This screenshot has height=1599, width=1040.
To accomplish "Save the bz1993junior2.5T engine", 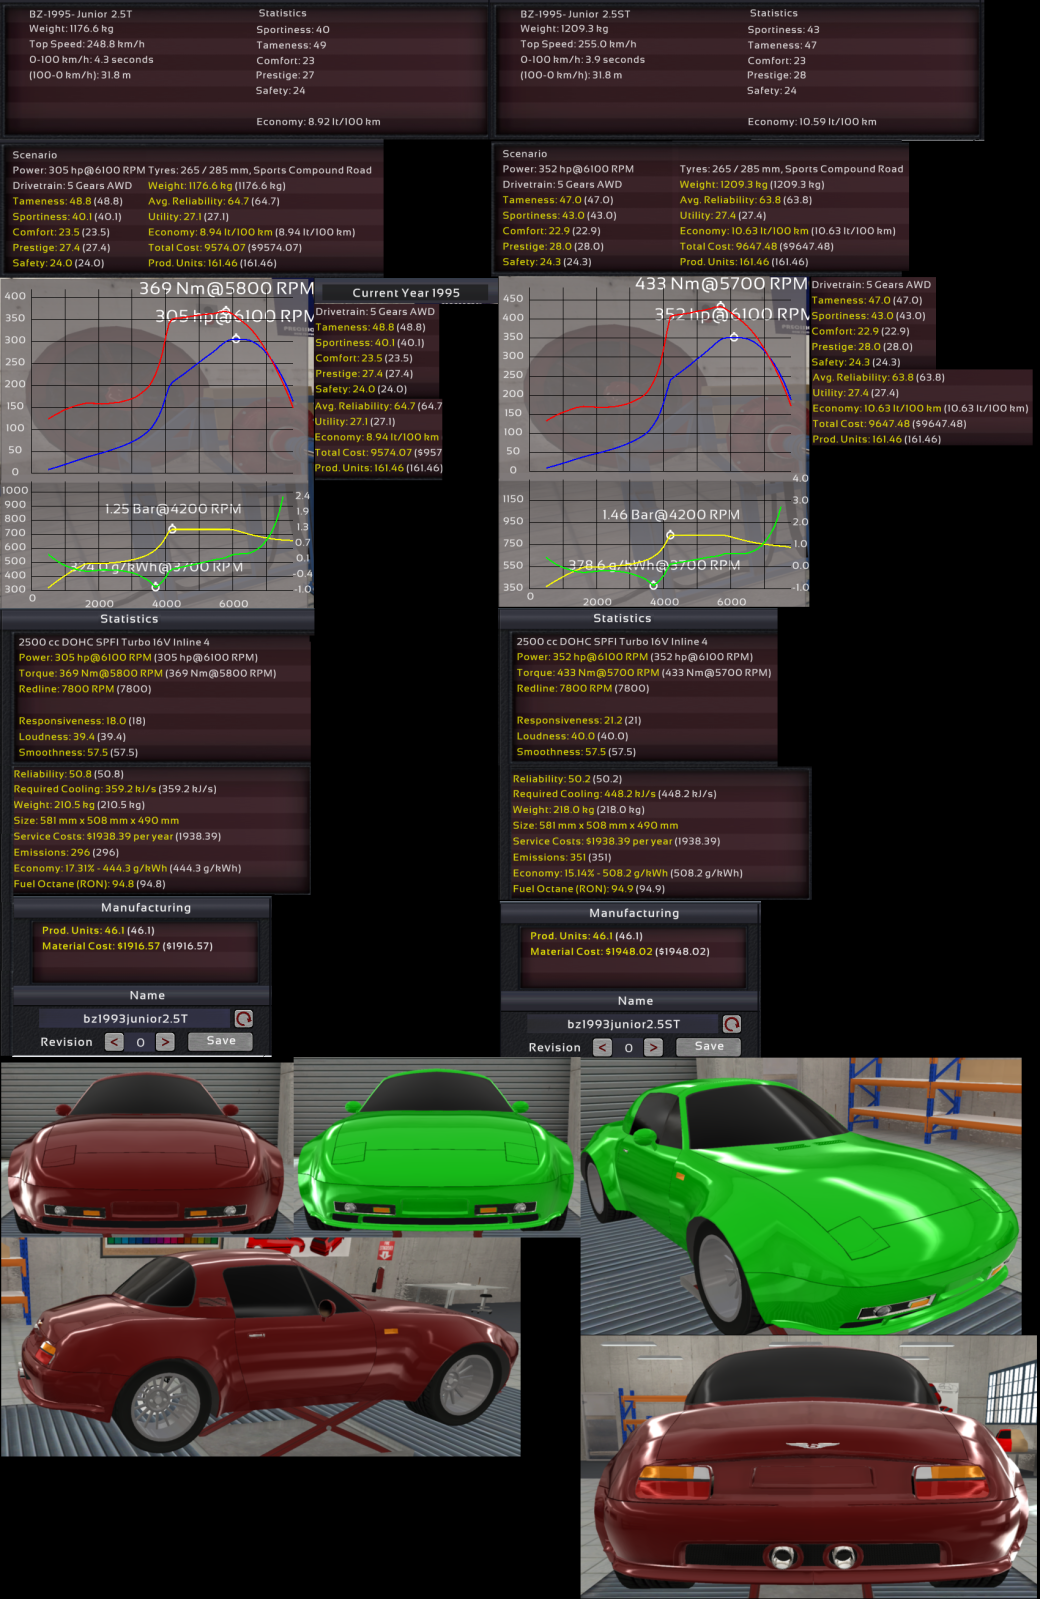I will click(220, 1041).
